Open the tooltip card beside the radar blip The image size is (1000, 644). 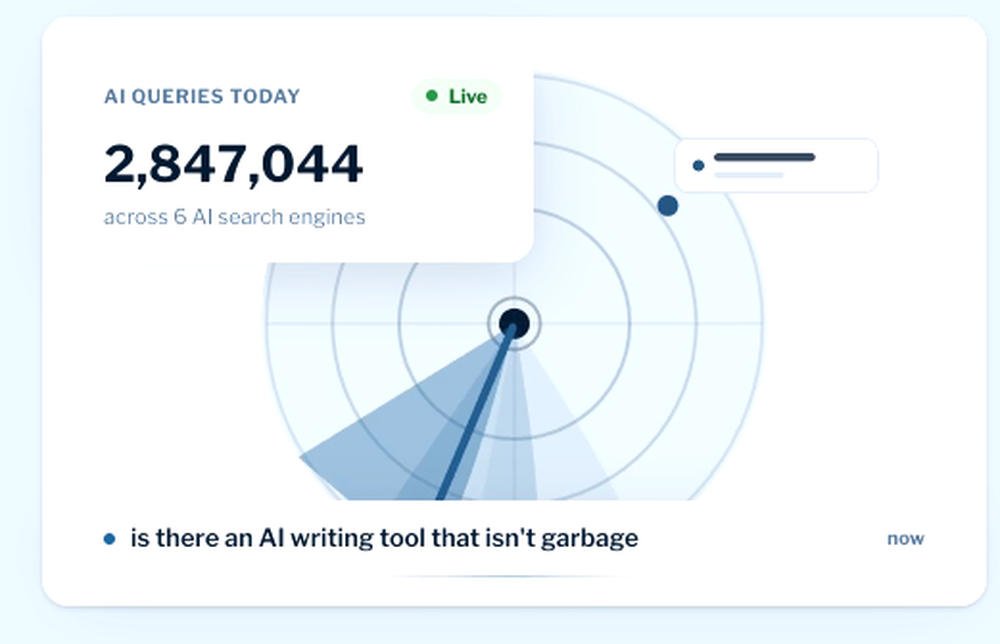tap(776, 165)
